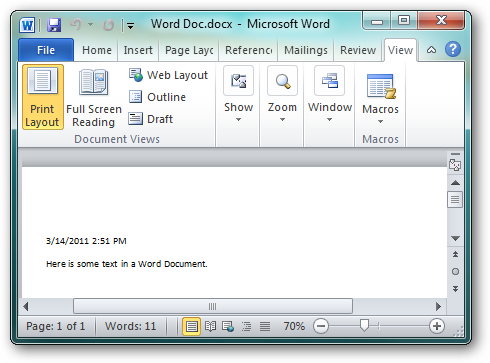Toggle the ruler icon above vertical scrollbar

(455, 164)
